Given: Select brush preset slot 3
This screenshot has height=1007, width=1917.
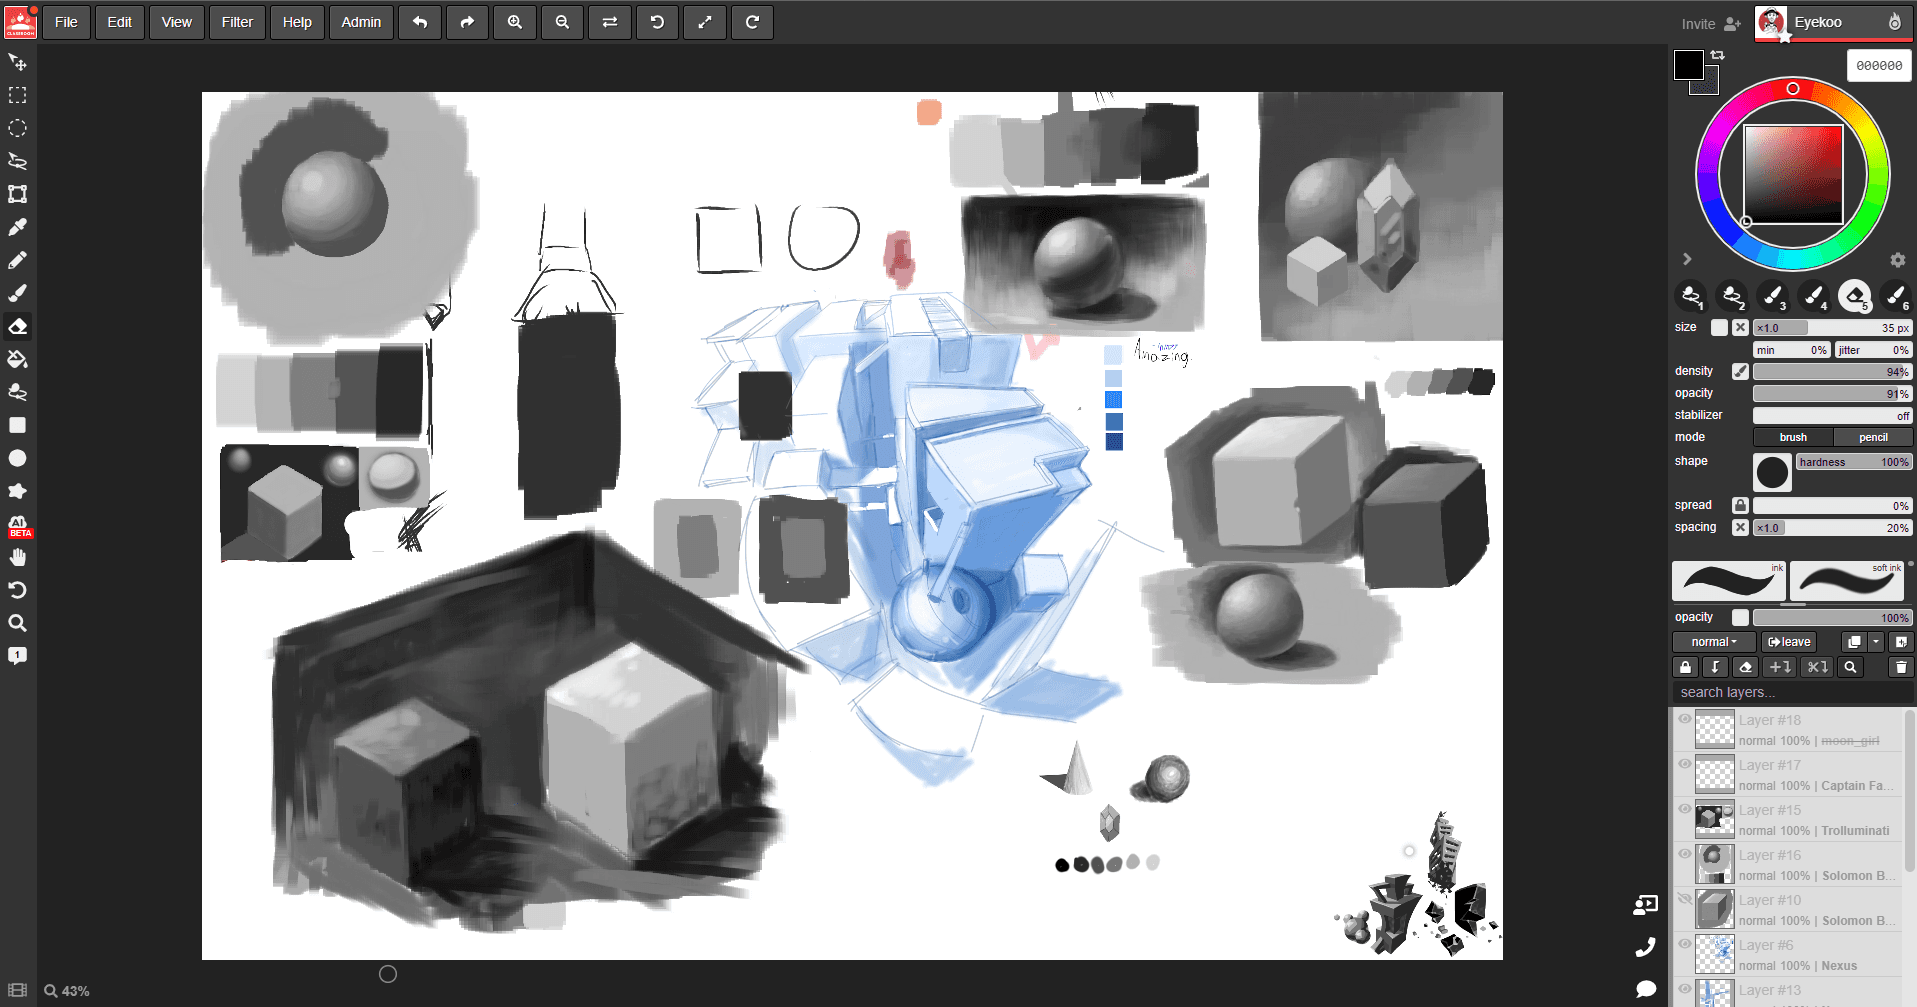Looking at the screenshot, I should (1773, 296).
